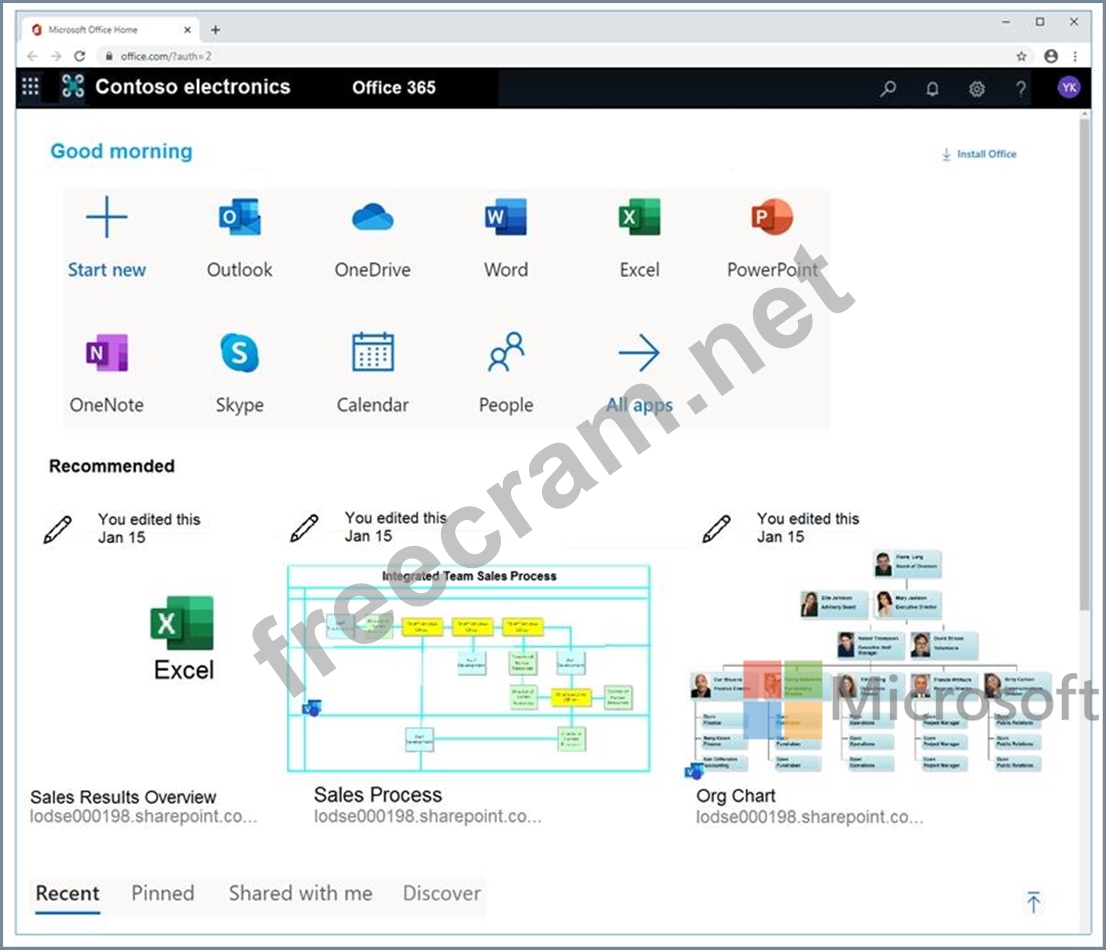Launch OneDrive app icon

[372, 217]
